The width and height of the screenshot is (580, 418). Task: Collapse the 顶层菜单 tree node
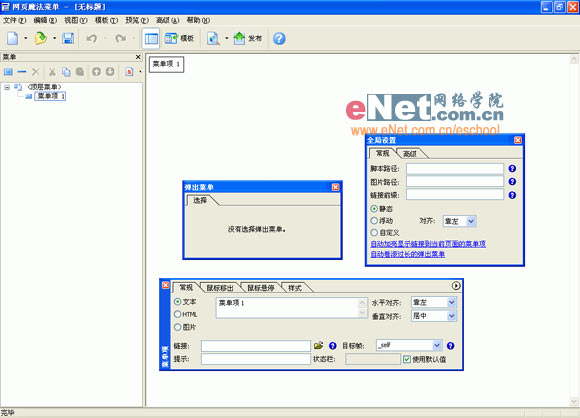(7, 87)
